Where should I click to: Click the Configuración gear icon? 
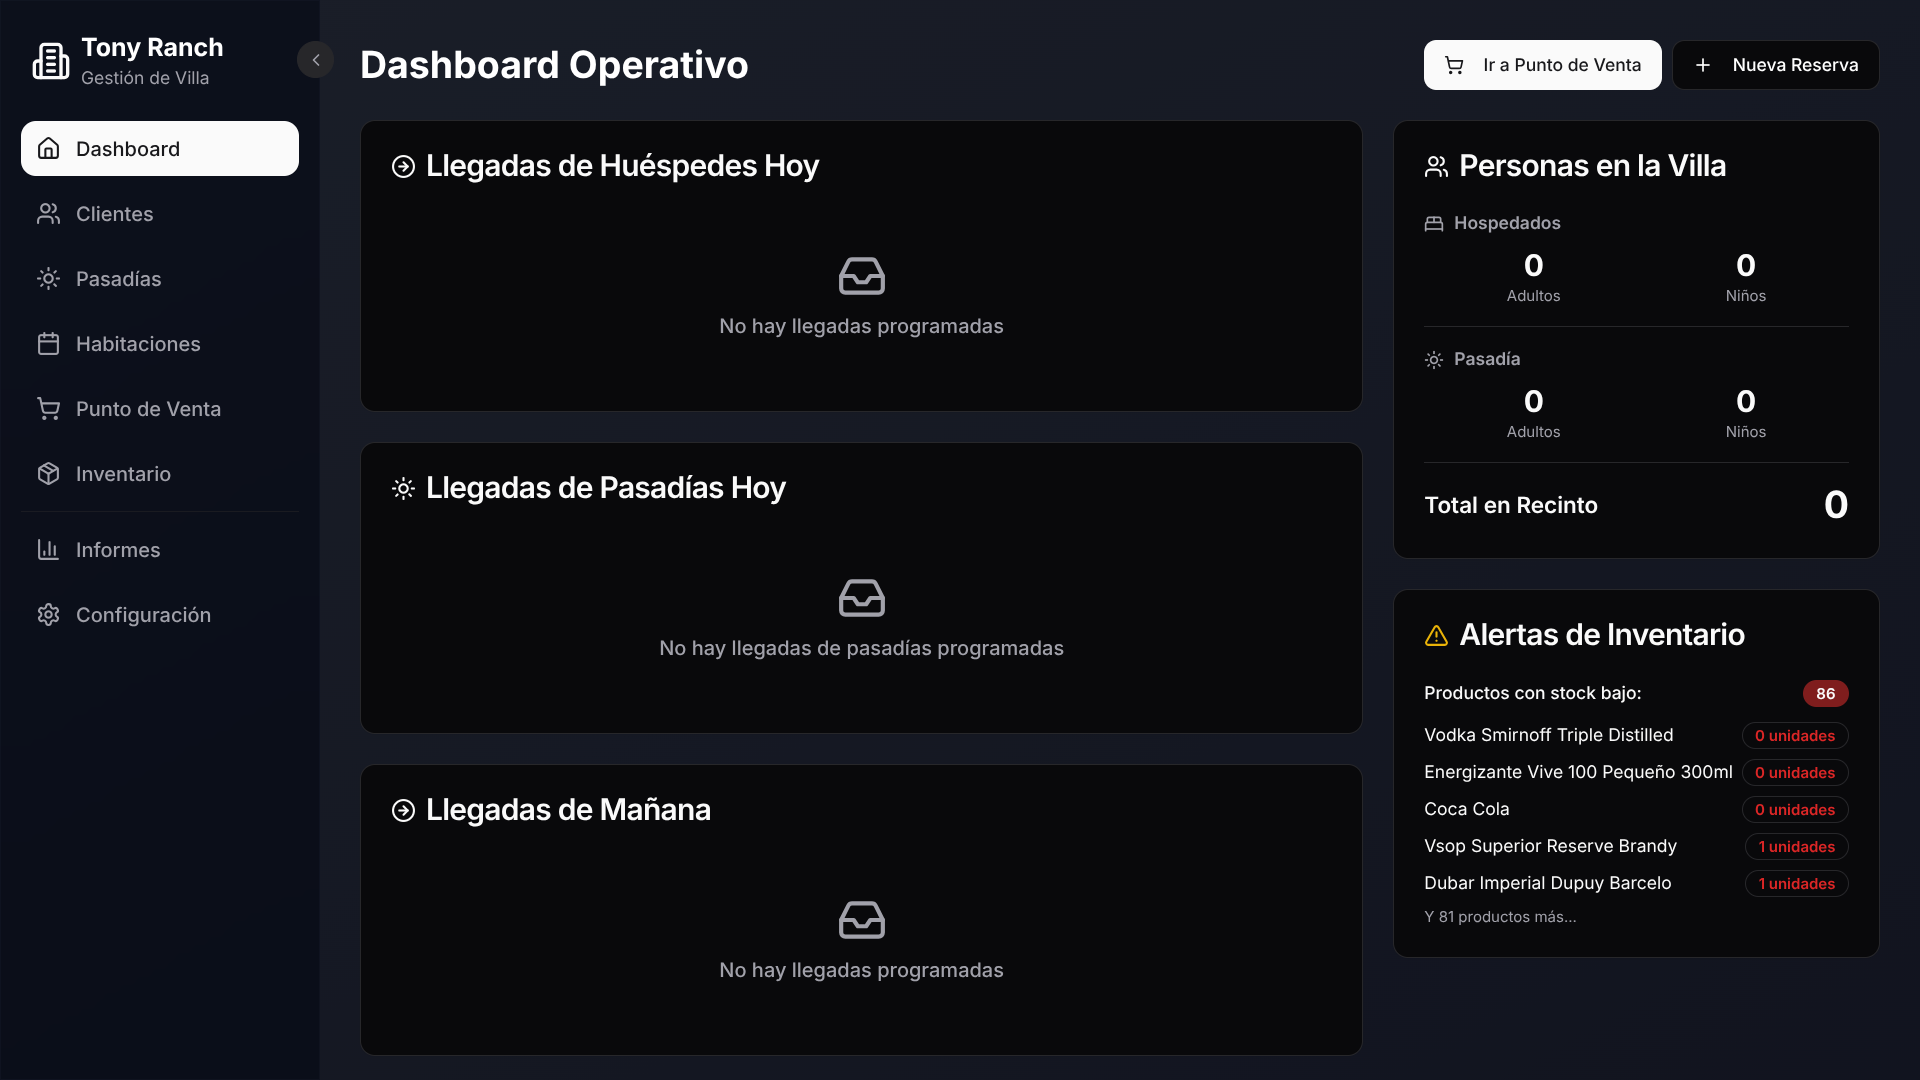48,615
